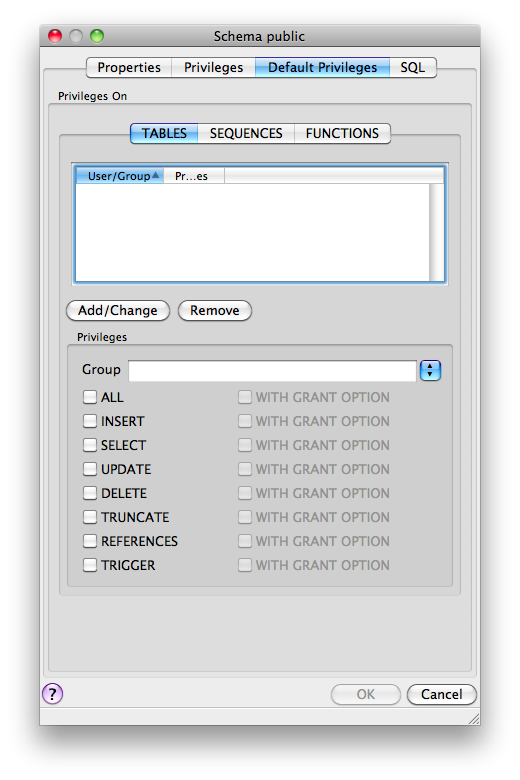Tick the REFERENCES checkbox

click(x=90, y=541)
